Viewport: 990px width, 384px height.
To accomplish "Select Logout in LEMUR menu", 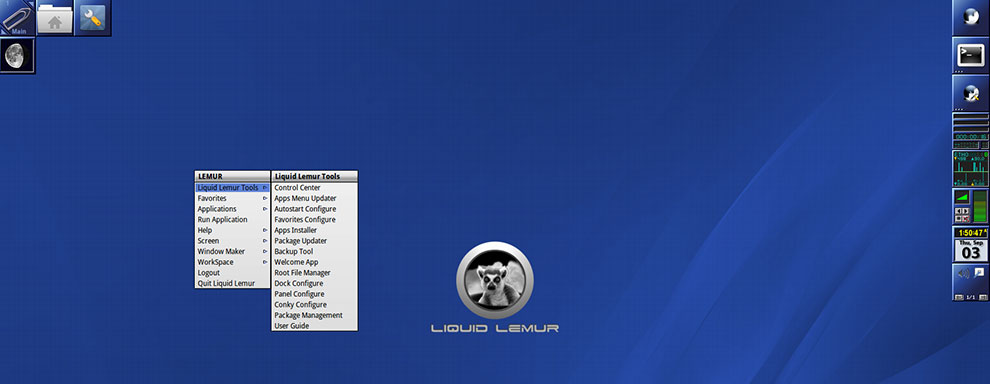I will click(x=232, y=273).
